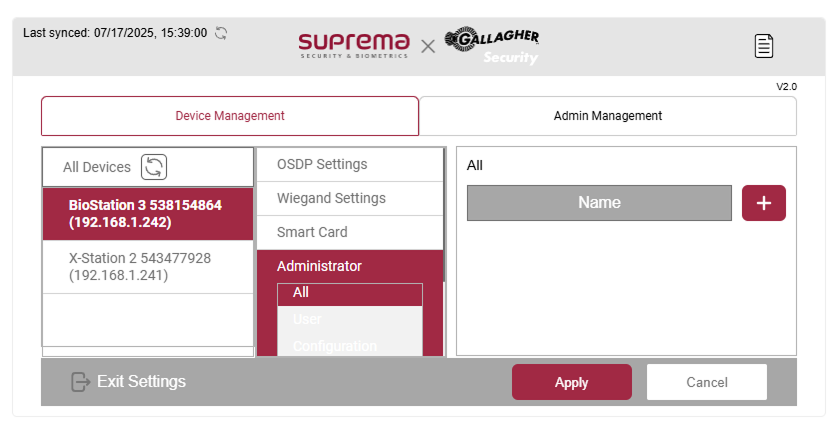Click the plus button to add administrator
The width and height of the screenshot is (838, 434).
764,203
